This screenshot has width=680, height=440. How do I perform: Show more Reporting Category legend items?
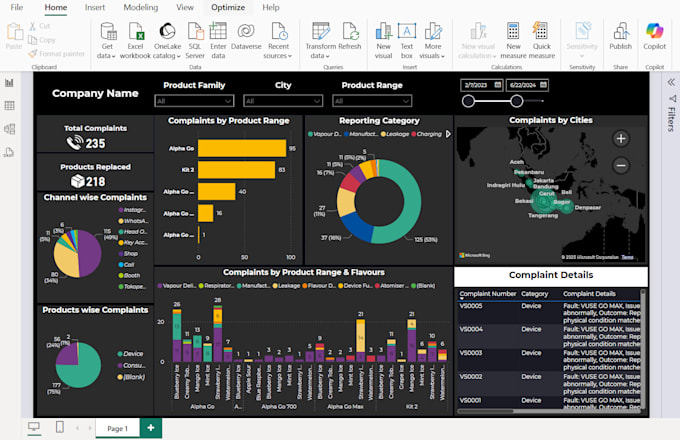[448, 134]
